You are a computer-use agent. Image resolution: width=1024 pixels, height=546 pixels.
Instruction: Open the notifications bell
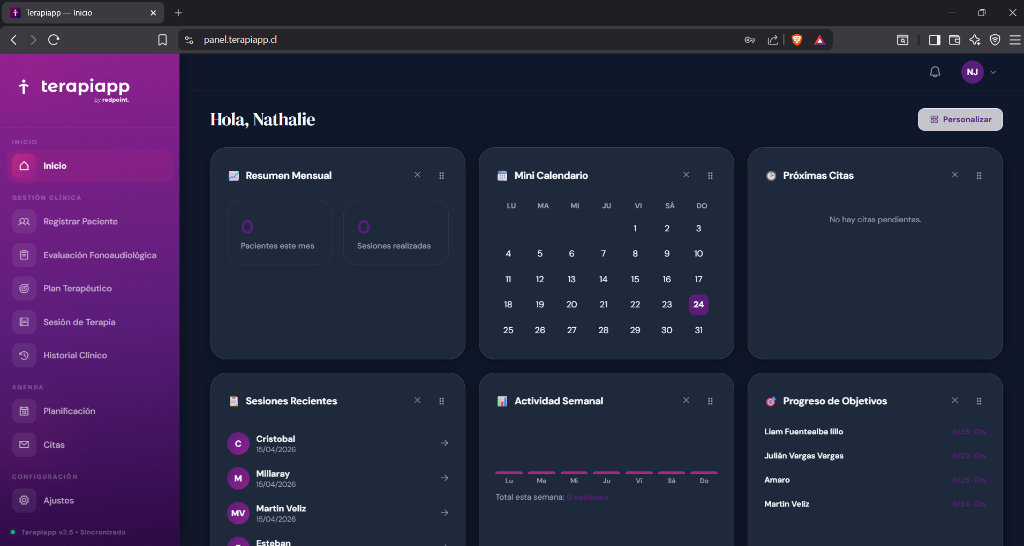coord(935,72)
